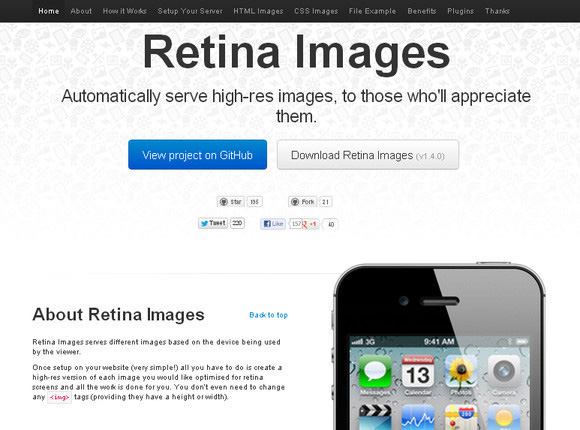Click the Camera icon on iPhone image
Image resolution: width=580 pixels, height=430 pixels.
(x=504, y=372)
